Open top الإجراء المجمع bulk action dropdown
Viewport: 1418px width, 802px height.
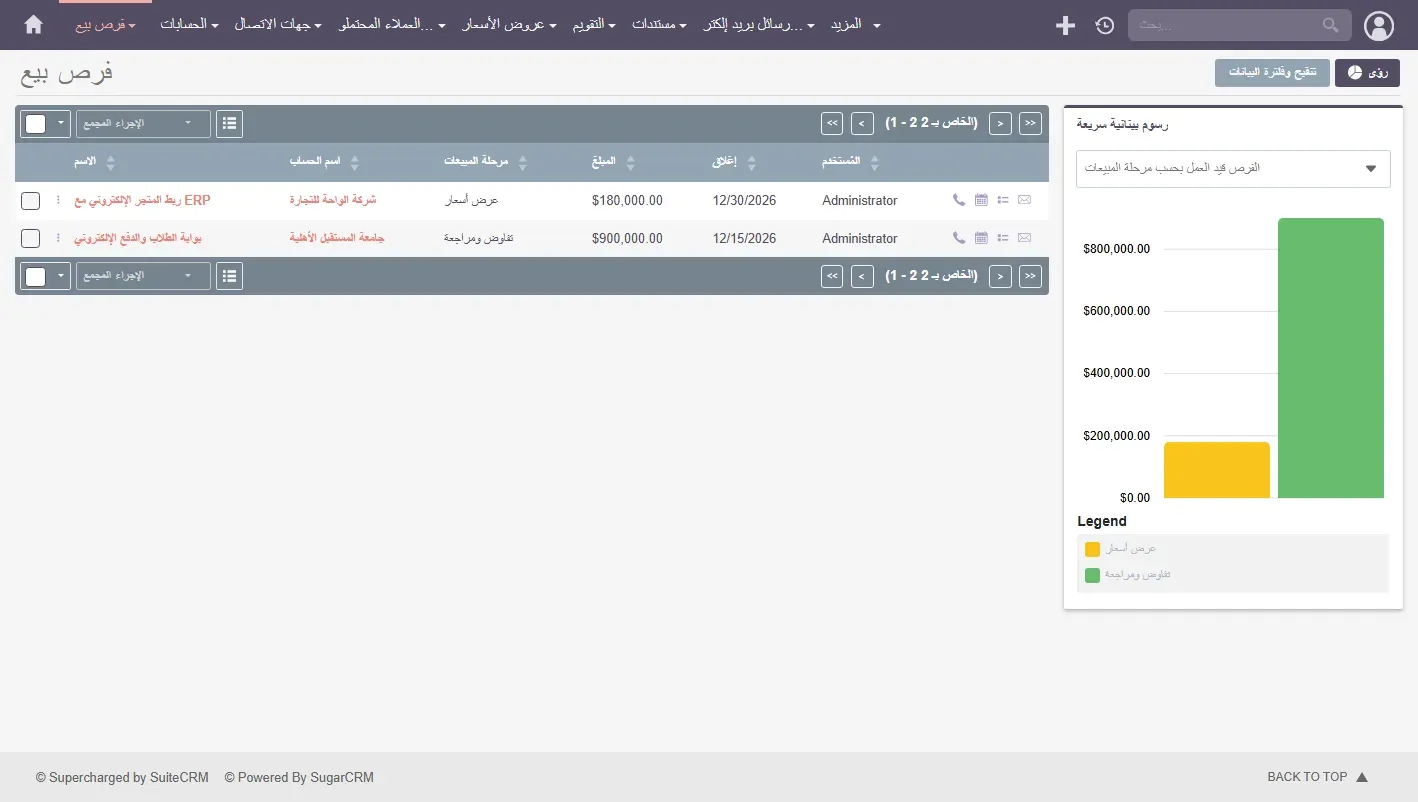tap(143, 123)
